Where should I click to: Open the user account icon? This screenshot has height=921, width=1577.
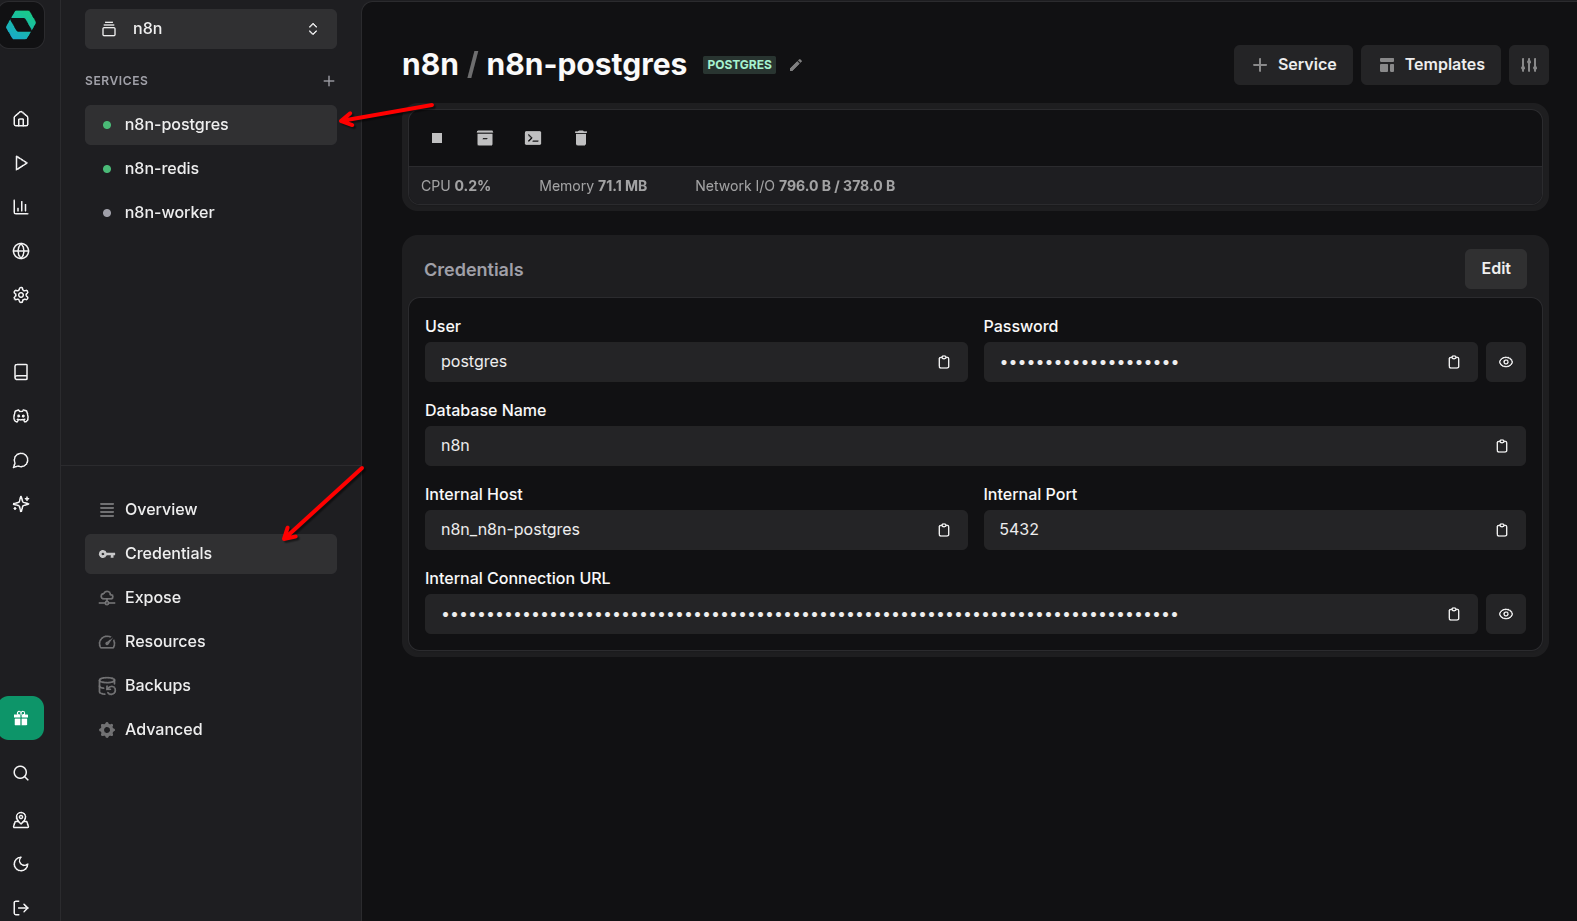pos(21,820)
